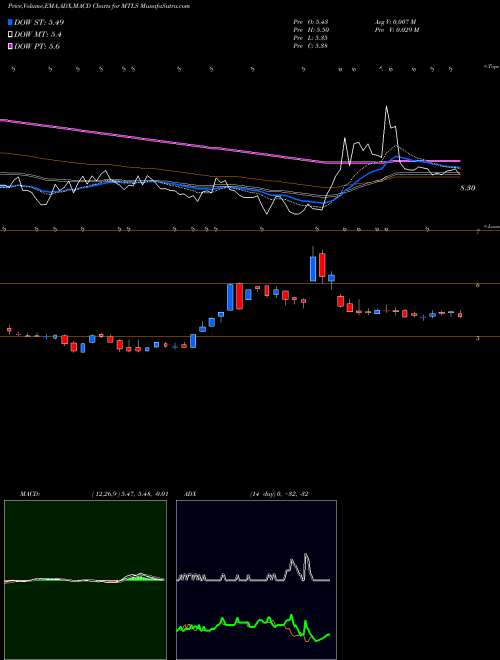Click the MACD (12,26,9) parameter values
Screen dimensions: 500x660
click(130, 493)
